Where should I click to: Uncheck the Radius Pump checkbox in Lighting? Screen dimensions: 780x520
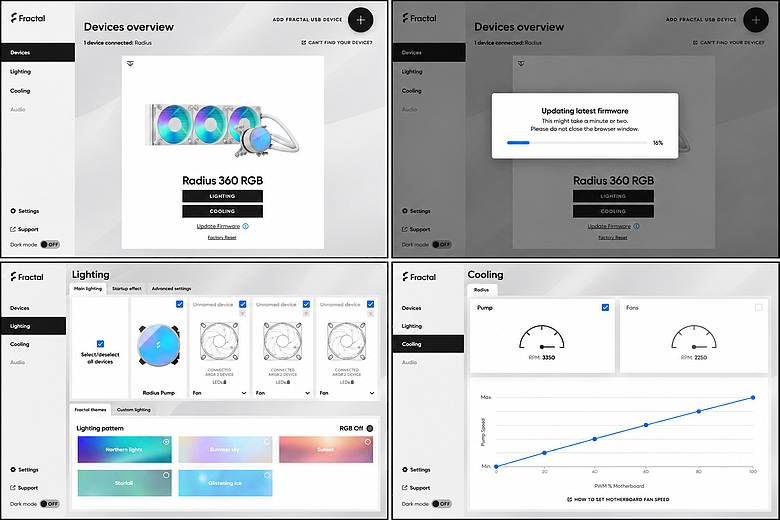point(180,304)
